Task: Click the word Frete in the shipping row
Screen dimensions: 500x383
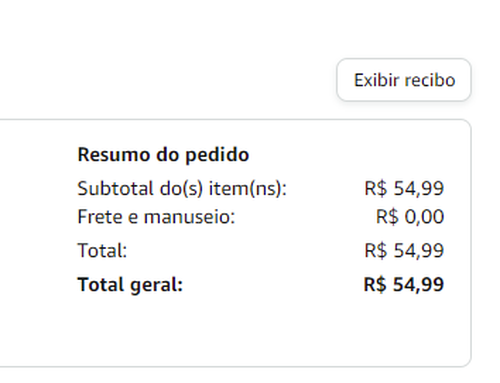Action: click(101, 217)
